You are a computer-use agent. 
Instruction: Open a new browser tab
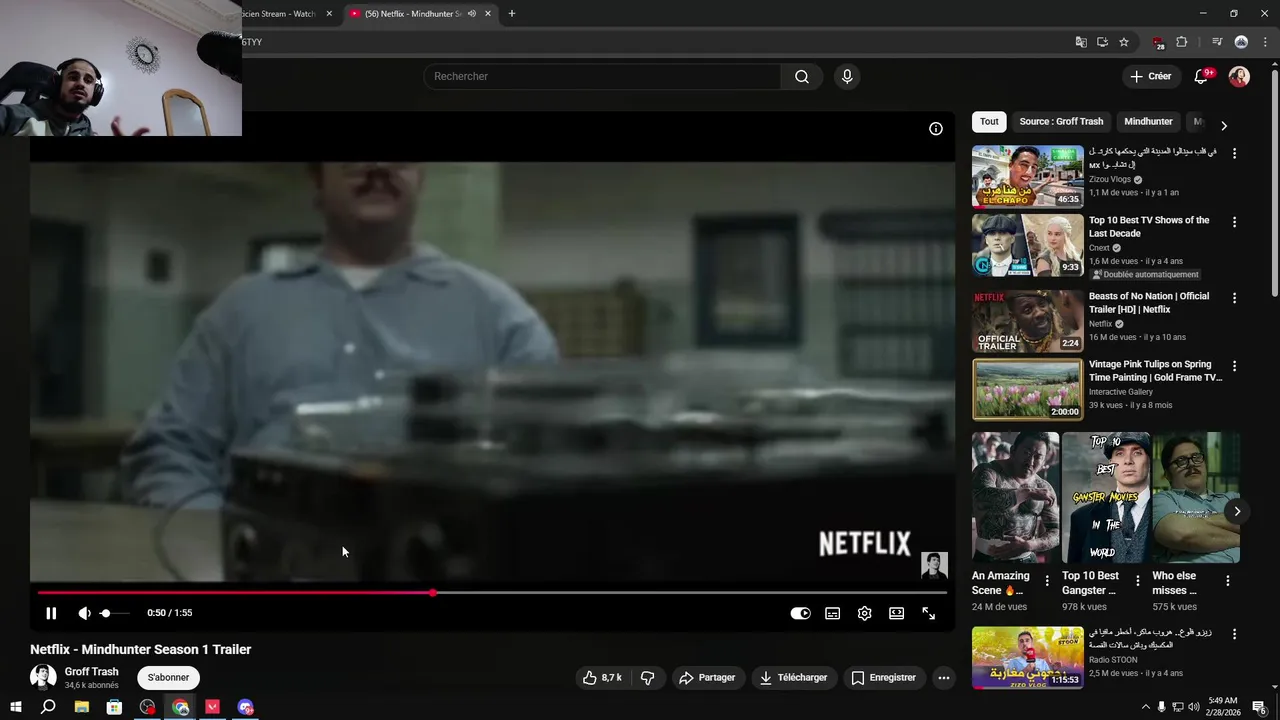click(512, 14)
